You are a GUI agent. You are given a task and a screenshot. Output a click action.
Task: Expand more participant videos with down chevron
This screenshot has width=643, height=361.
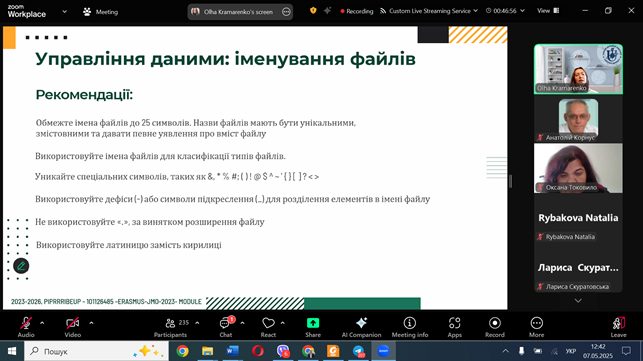(x=578, y=301)
